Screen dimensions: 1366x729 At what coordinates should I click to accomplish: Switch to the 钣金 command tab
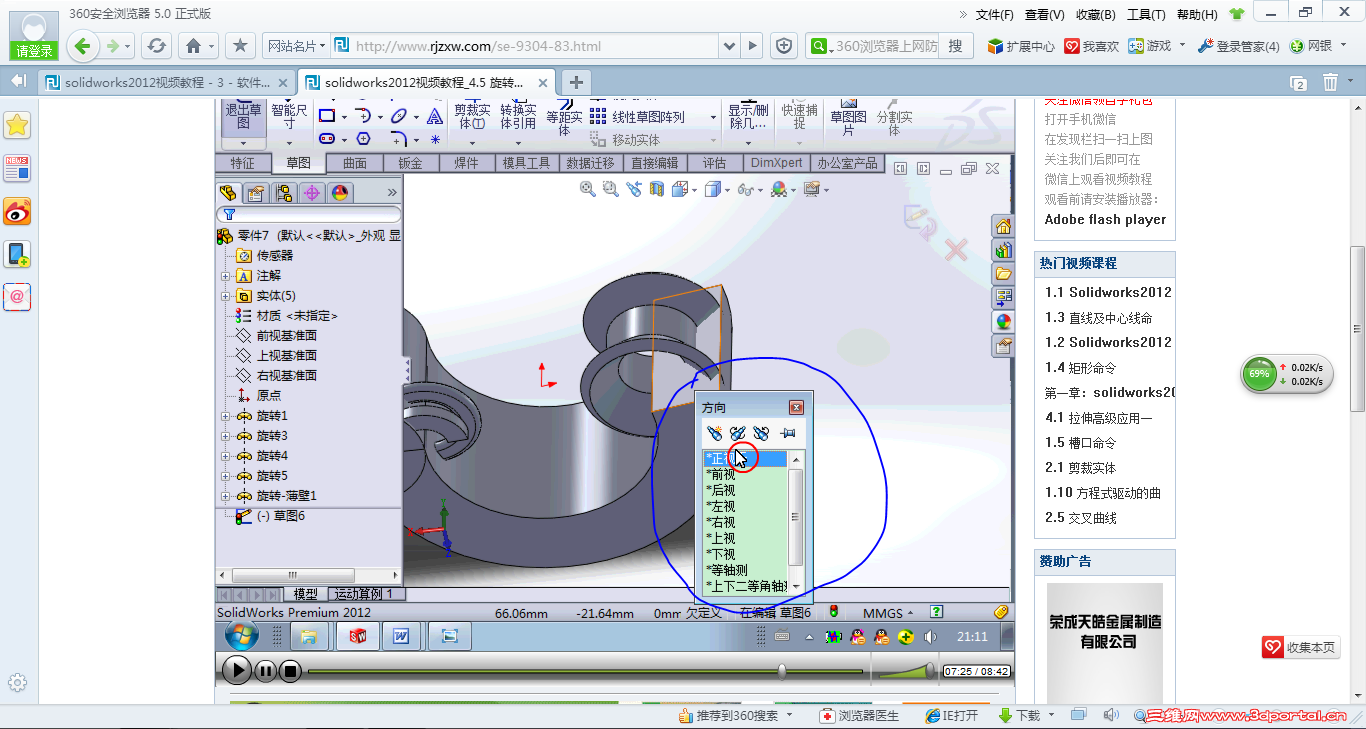tap(410, 163)
